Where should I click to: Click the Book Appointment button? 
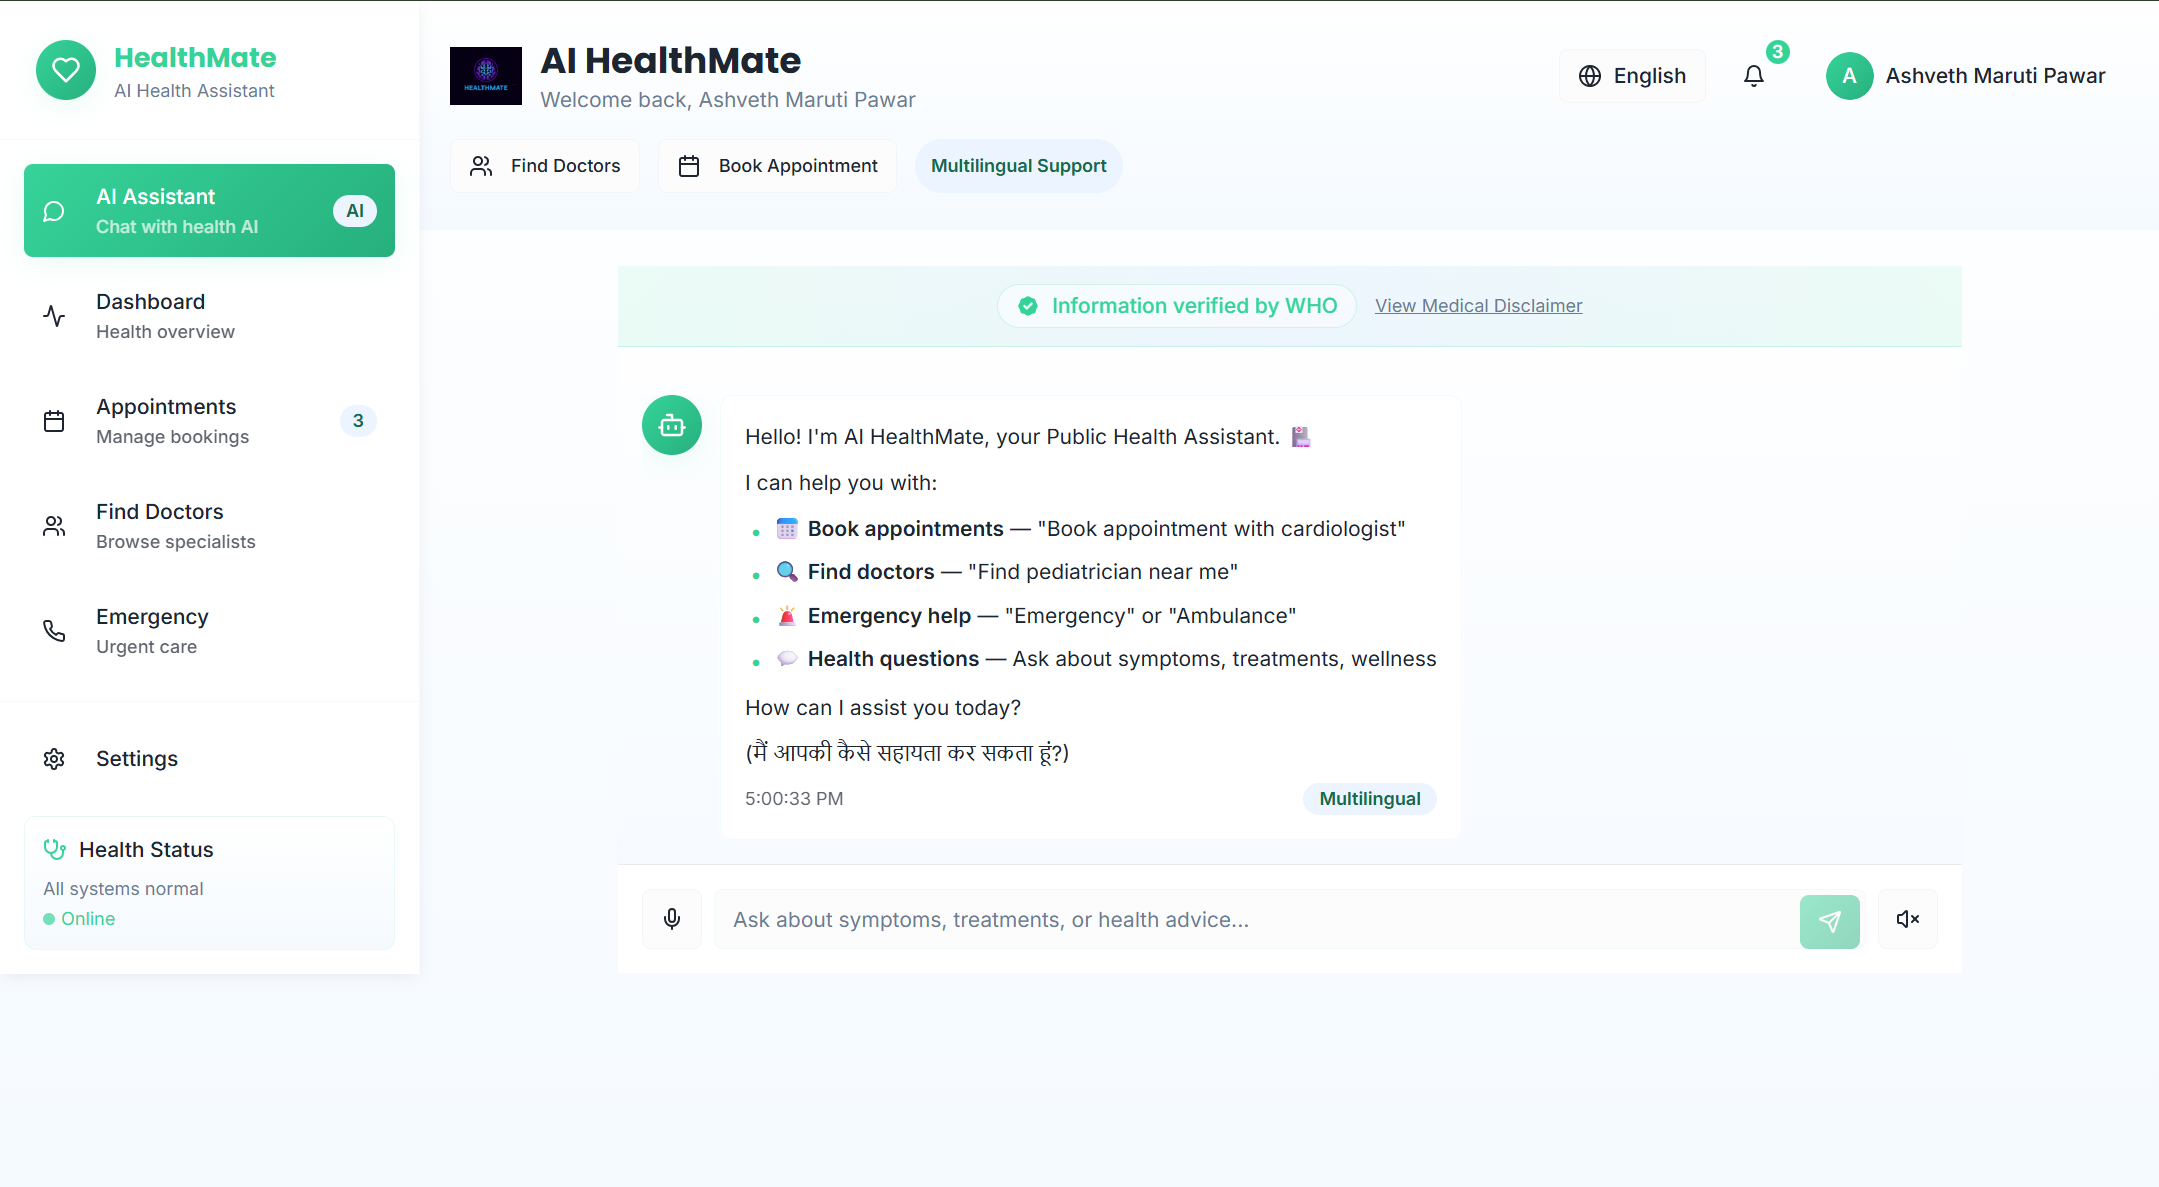778,166
